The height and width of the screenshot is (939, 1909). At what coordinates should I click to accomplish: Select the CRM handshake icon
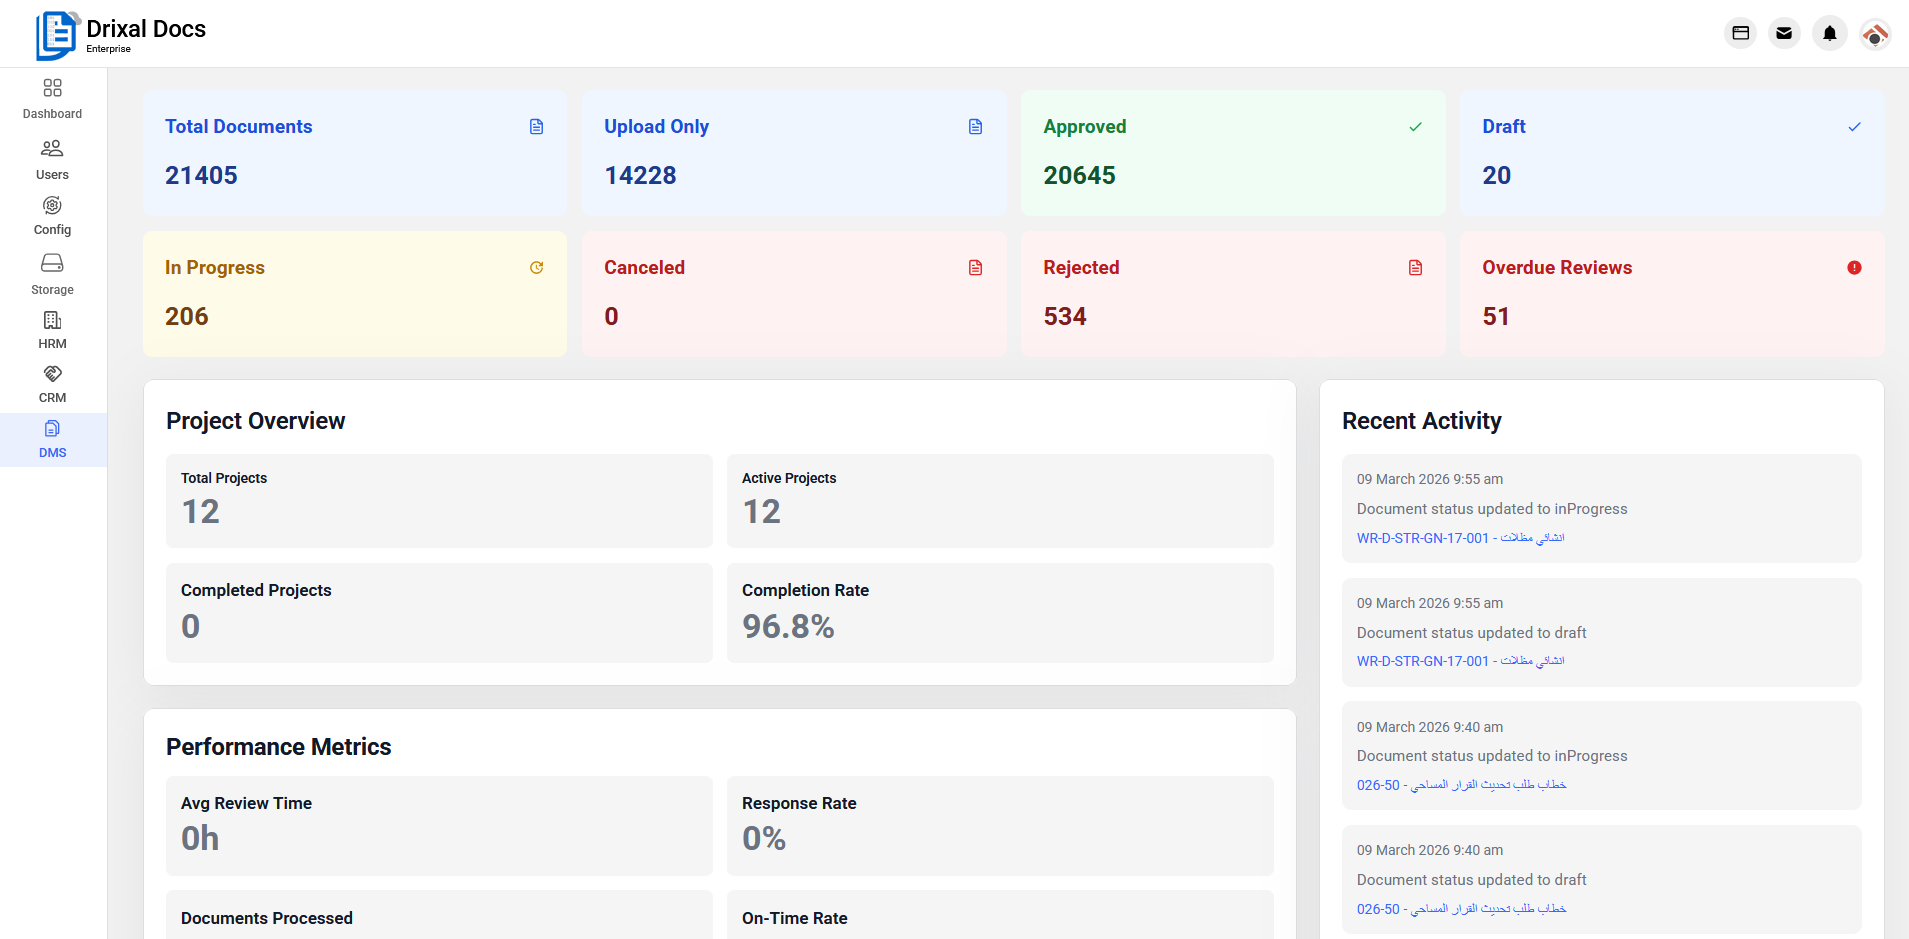pyautogui.click(x=52, y=374)
